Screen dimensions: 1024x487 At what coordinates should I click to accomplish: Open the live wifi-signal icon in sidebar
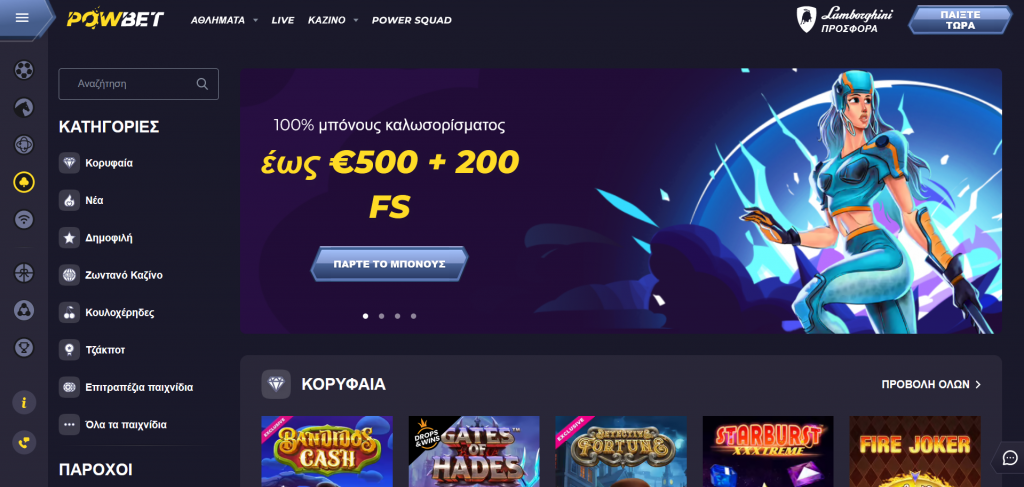24,219
